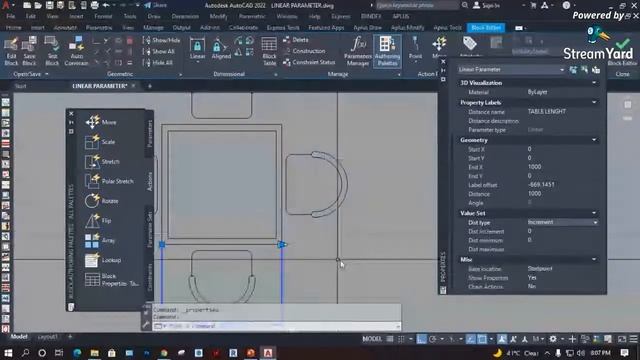Choose the Array action in authoring palette
Image resolution: width=640 pixels, height=360 pixels.
point(100,240)
